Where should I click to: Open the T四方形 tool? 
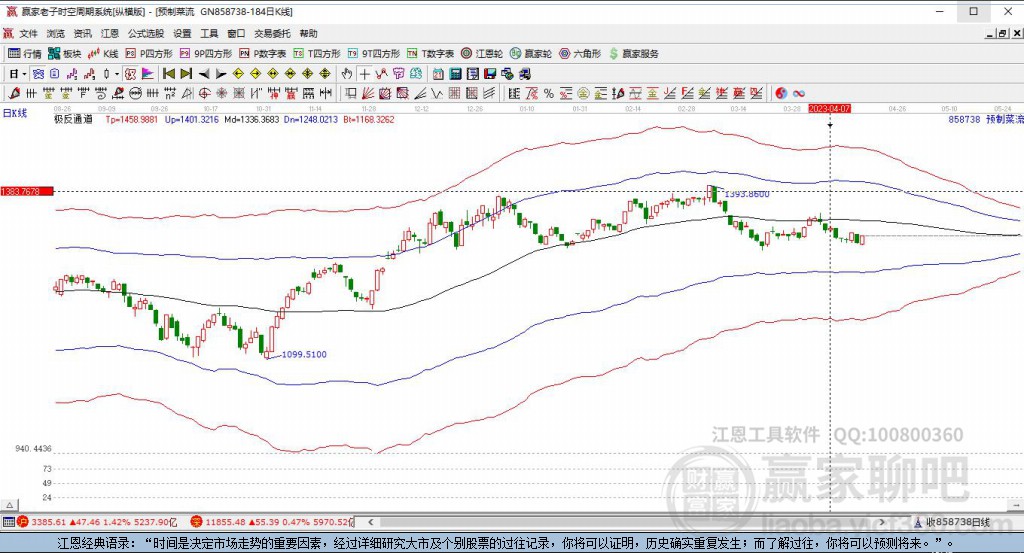317,54
